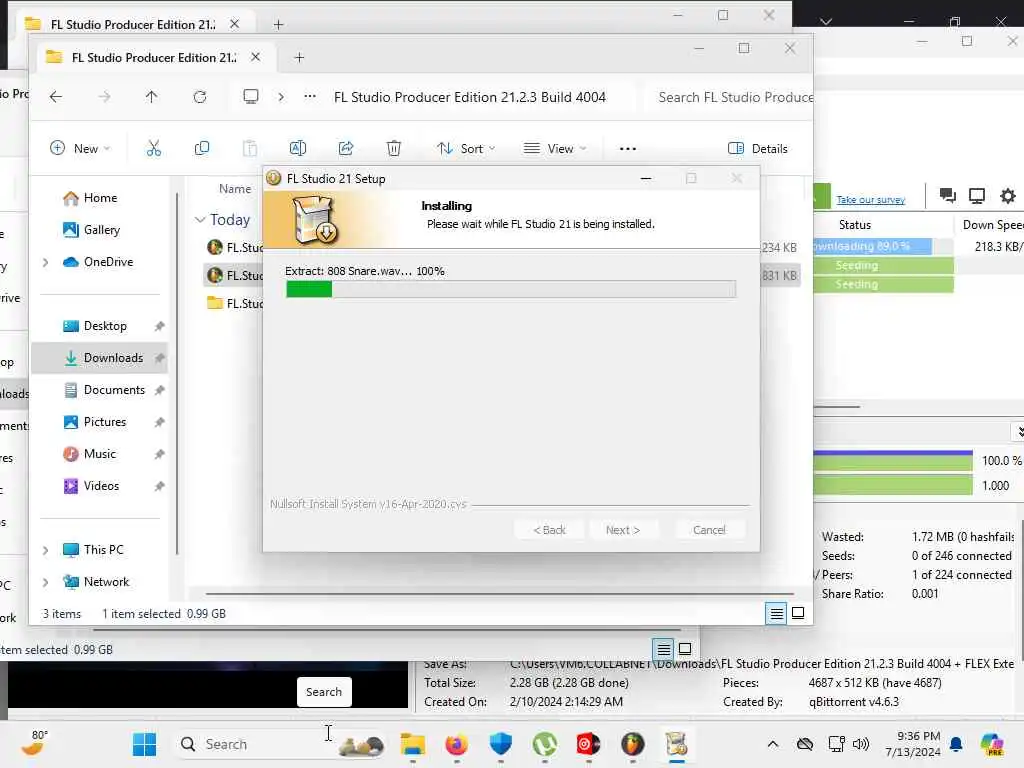Expand the Network tree node

(46, 582)
